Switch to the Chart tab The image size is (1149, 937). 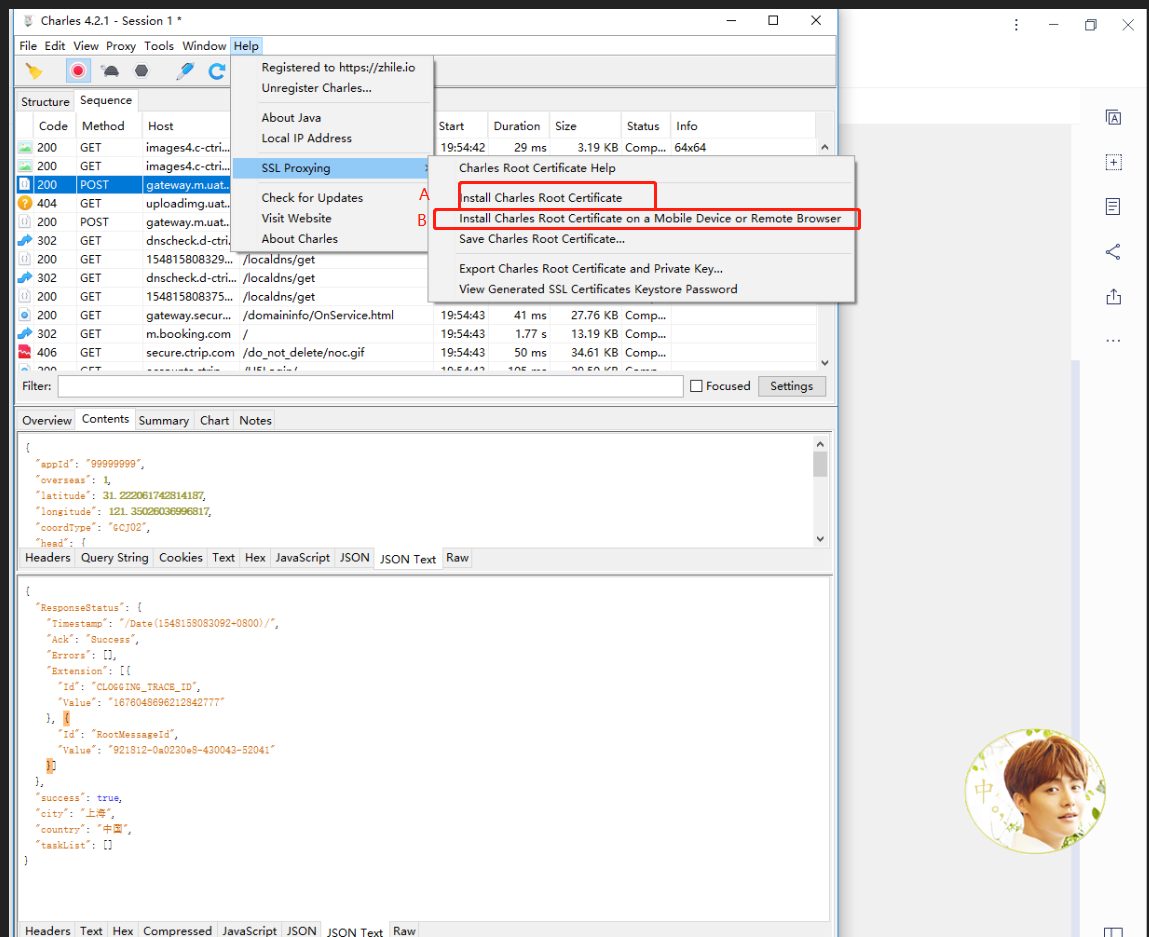[x=215, y=421]
